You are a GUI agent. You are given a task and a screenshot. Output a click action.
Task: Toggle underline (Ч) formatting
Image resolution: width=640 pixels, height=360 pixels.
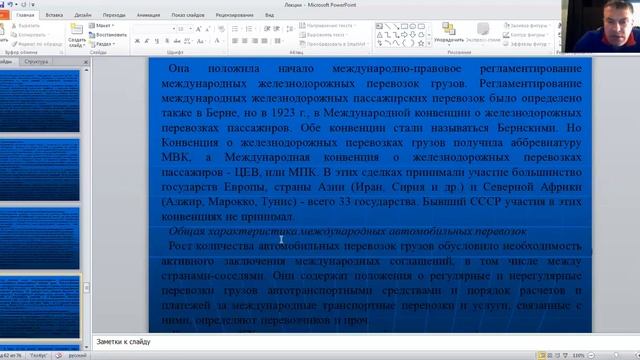tap(157, 41)
